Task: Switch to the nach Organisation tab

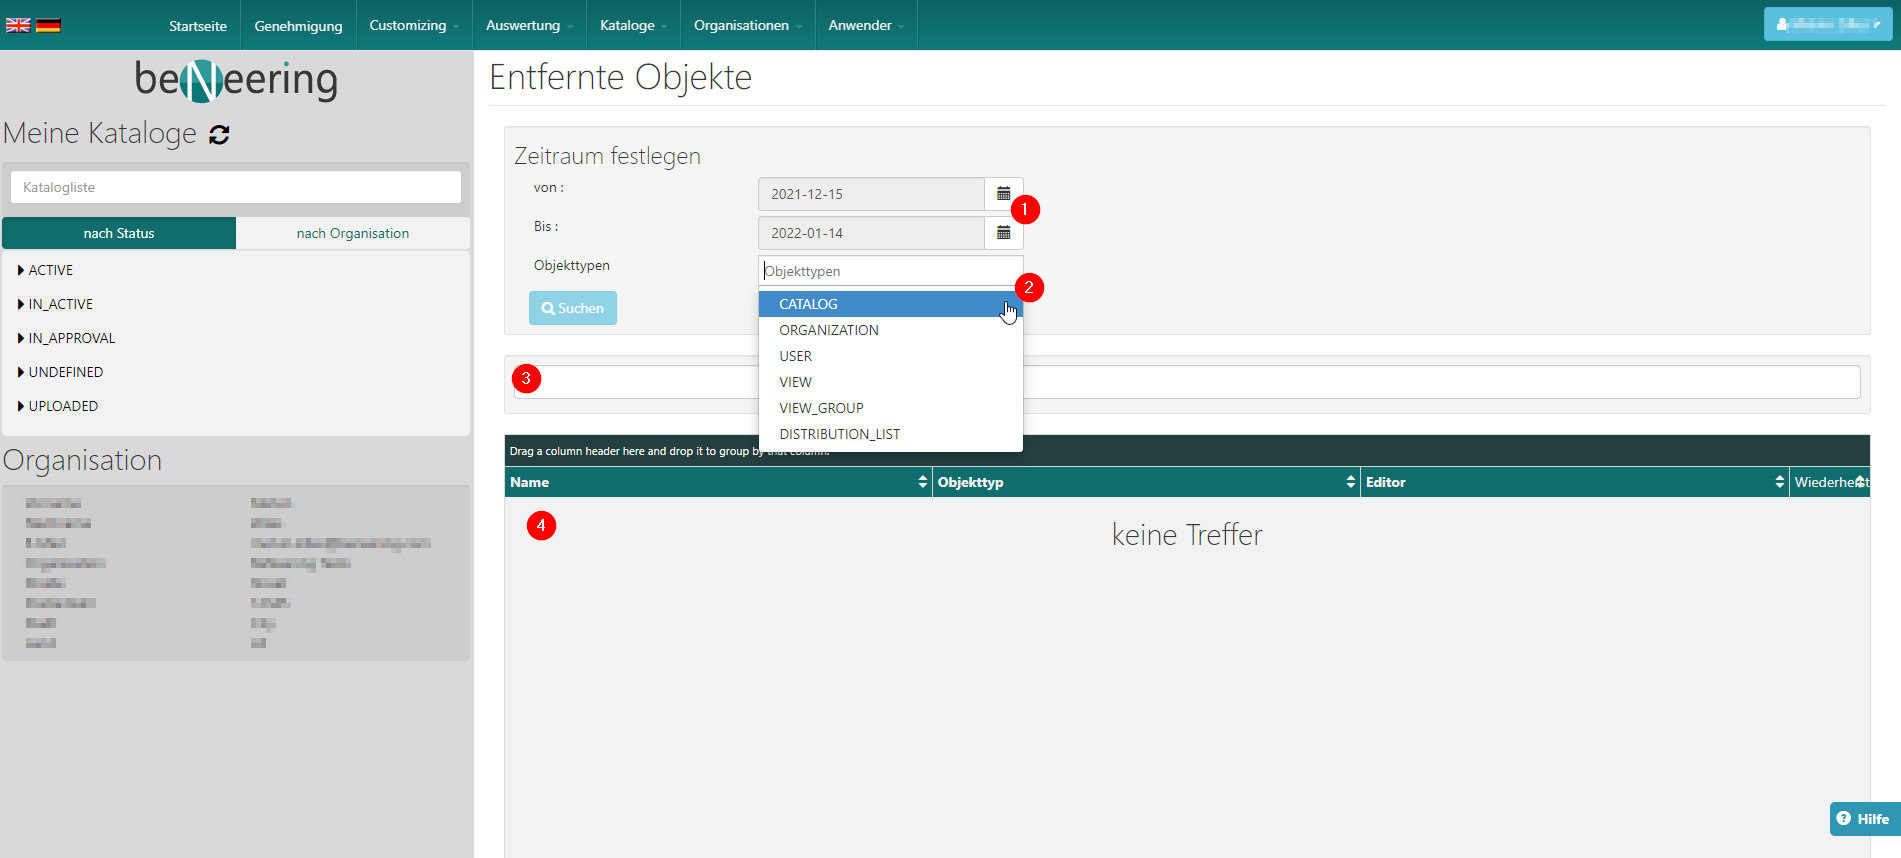Action: [352, 233]
